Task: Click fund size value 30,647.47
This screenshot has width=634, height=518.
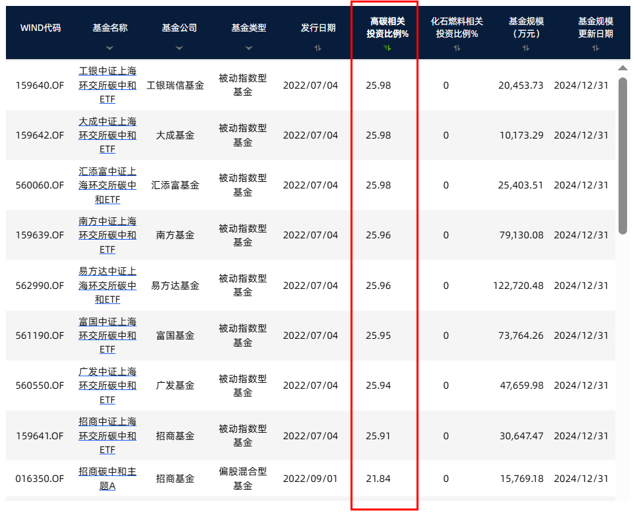Action: pos(521,436)
